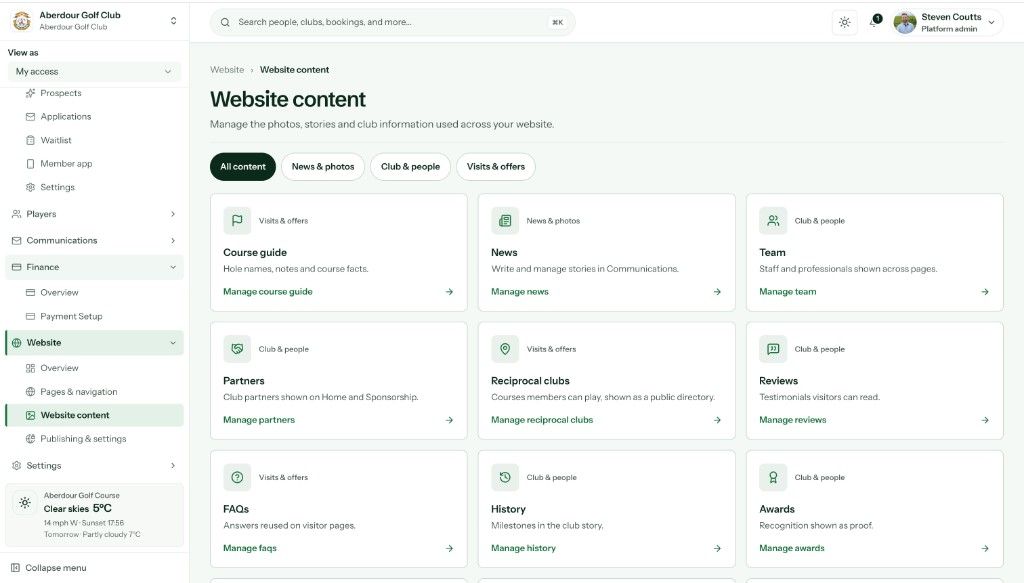Screen dimensions: 1024x583
Task: Open Steven Coutts account dropdown chevron
Action: coord(991,22)
